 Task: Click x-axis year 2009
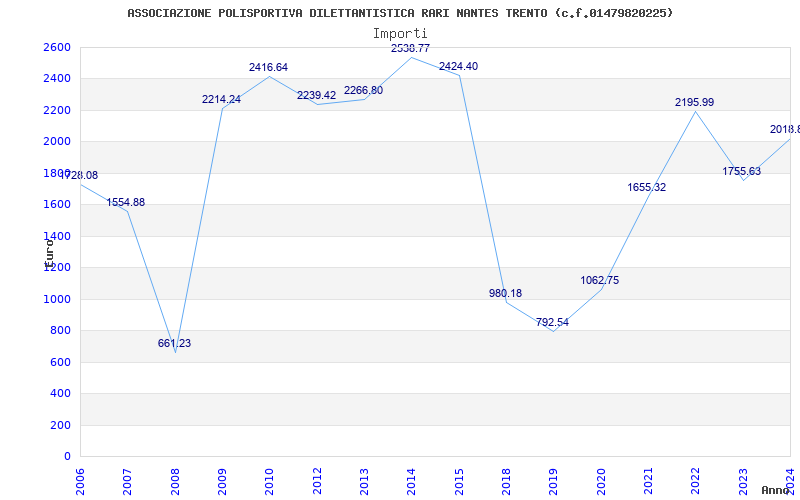tap(222, 482)
